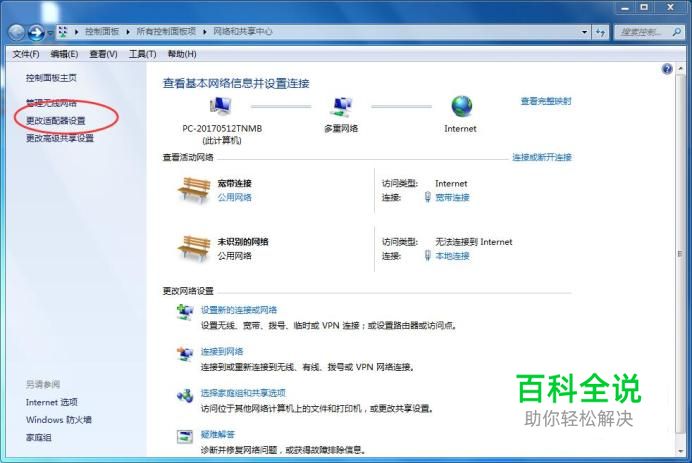
Task: Open Windows 防火墙 in the sidebar
Action: coord(59,420)
